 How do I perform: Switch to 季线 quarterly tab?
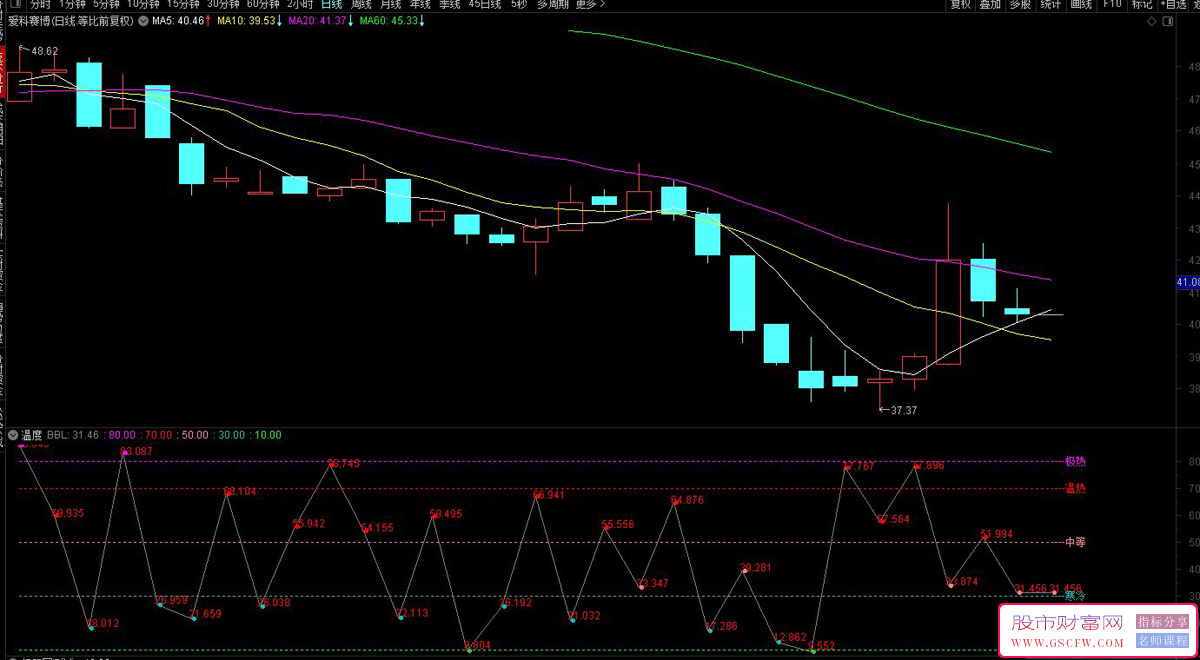coord(449,5)
